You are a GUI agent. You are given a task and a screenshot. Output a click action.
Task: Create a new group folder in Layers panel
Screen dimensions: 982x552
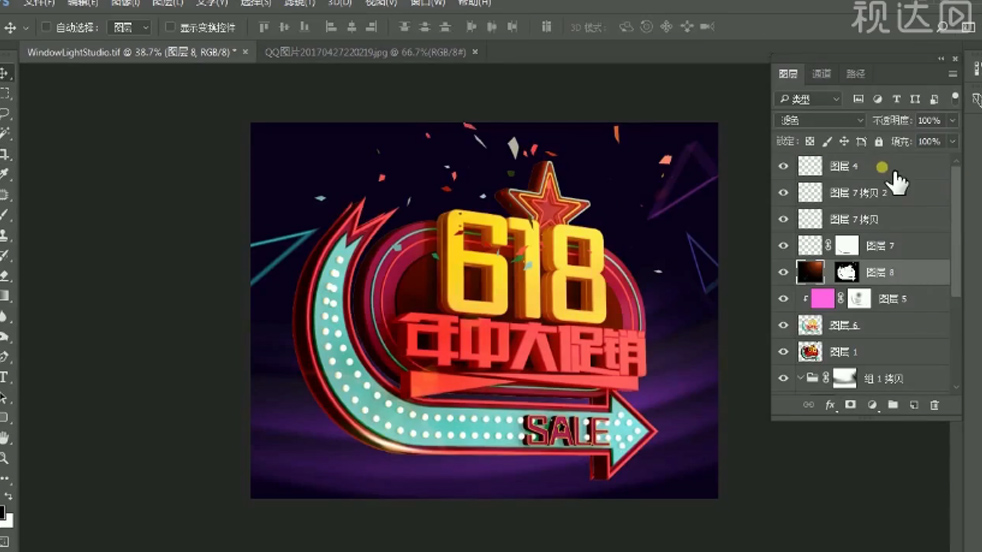(893, 405)
